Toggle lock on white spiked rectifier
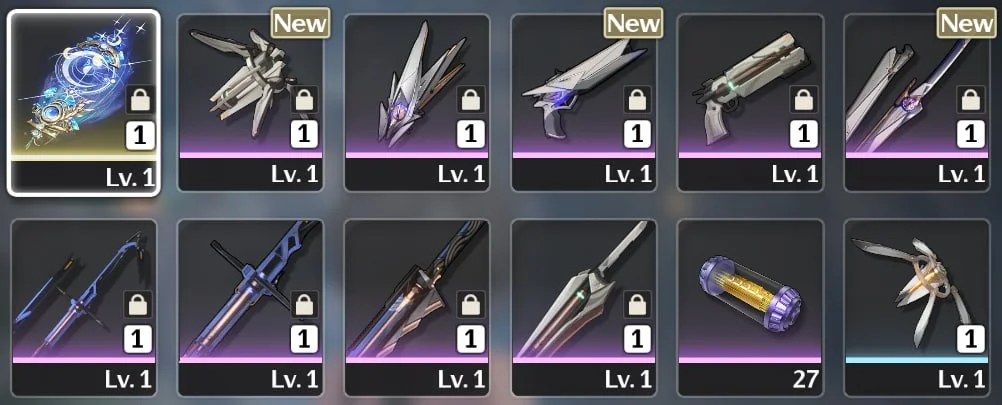Image resolution: width=1002 pixels, height=405 pixels. 472,100
